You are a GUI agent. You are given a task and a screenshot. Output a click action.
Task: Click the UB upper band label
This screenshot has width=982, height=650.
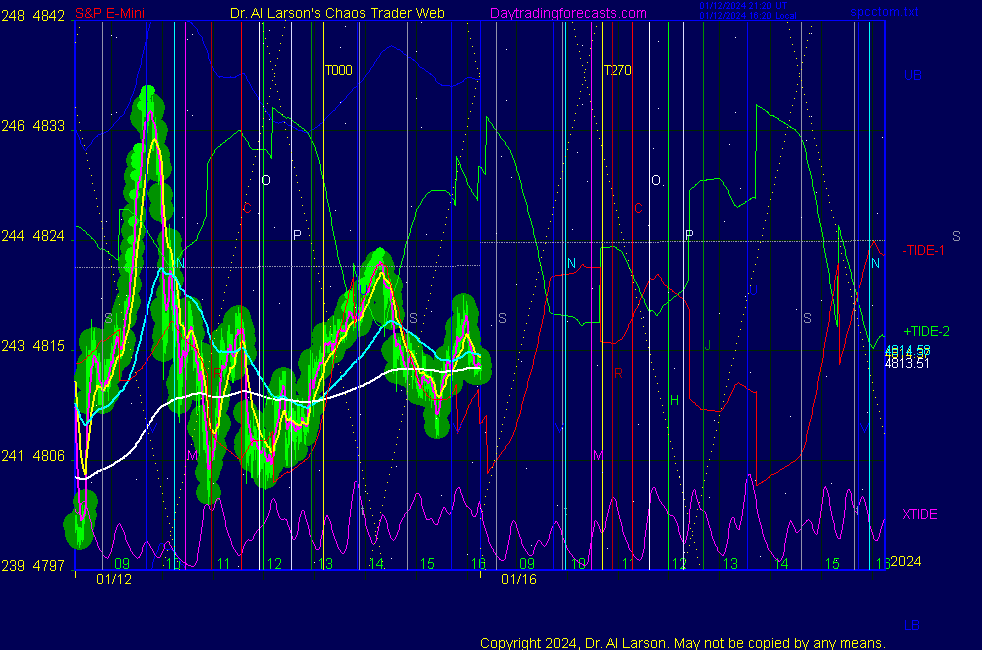[x=912, y=75]
